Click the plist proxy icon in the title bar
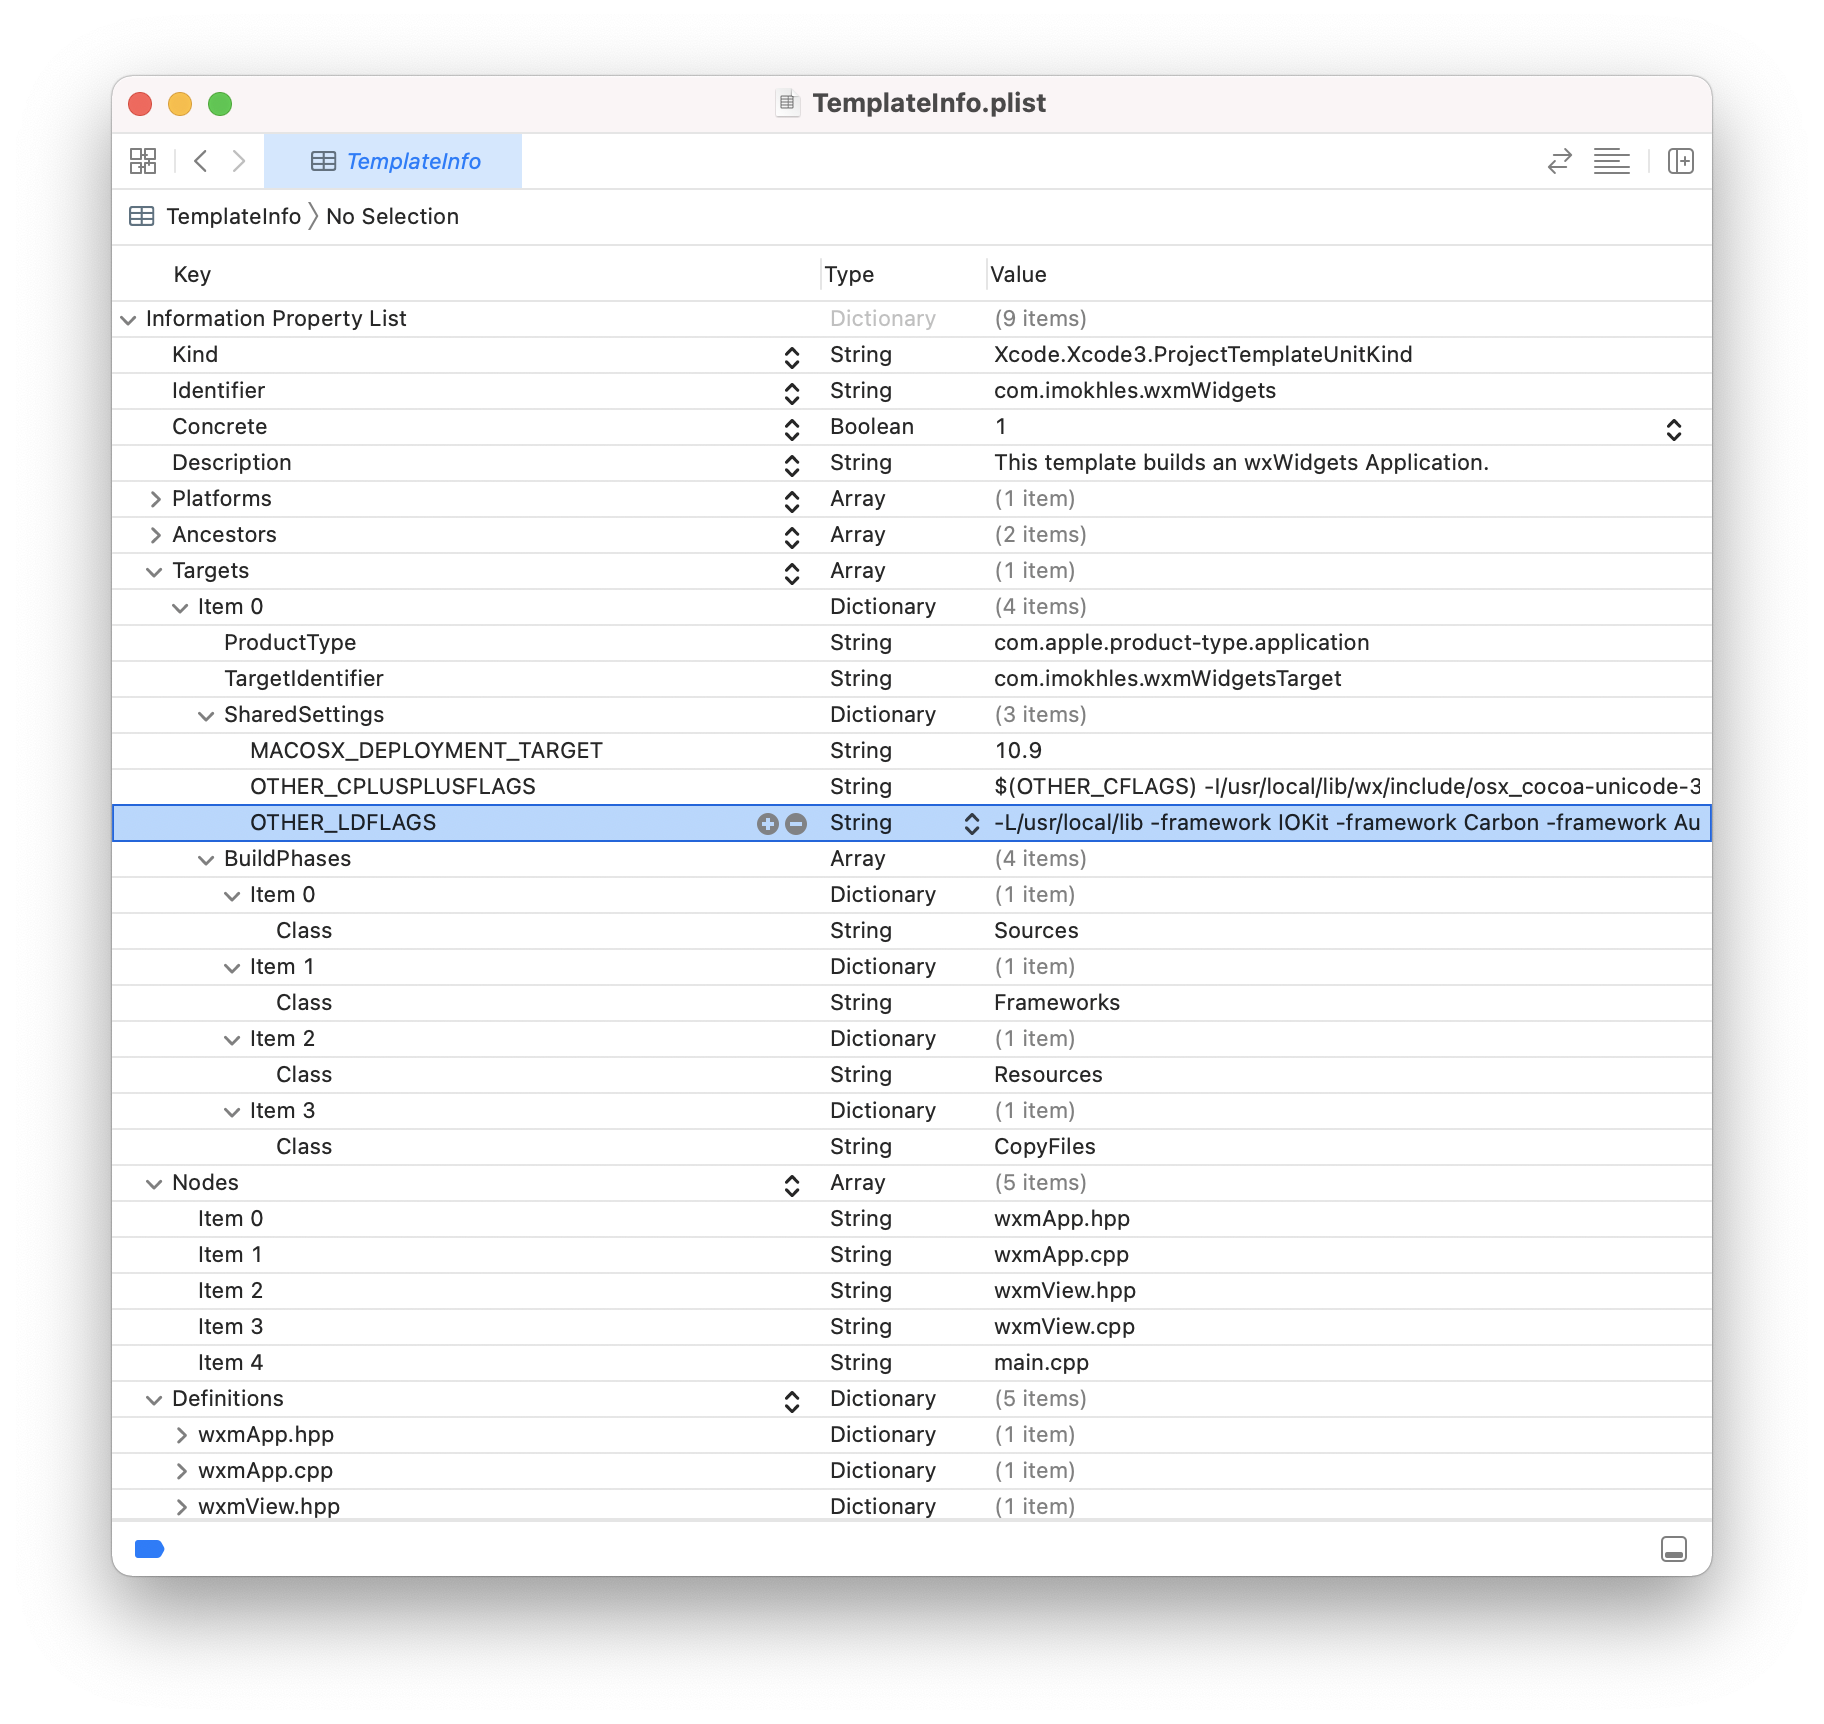Screen dimensions: 1824x1724 pos(787,102)
